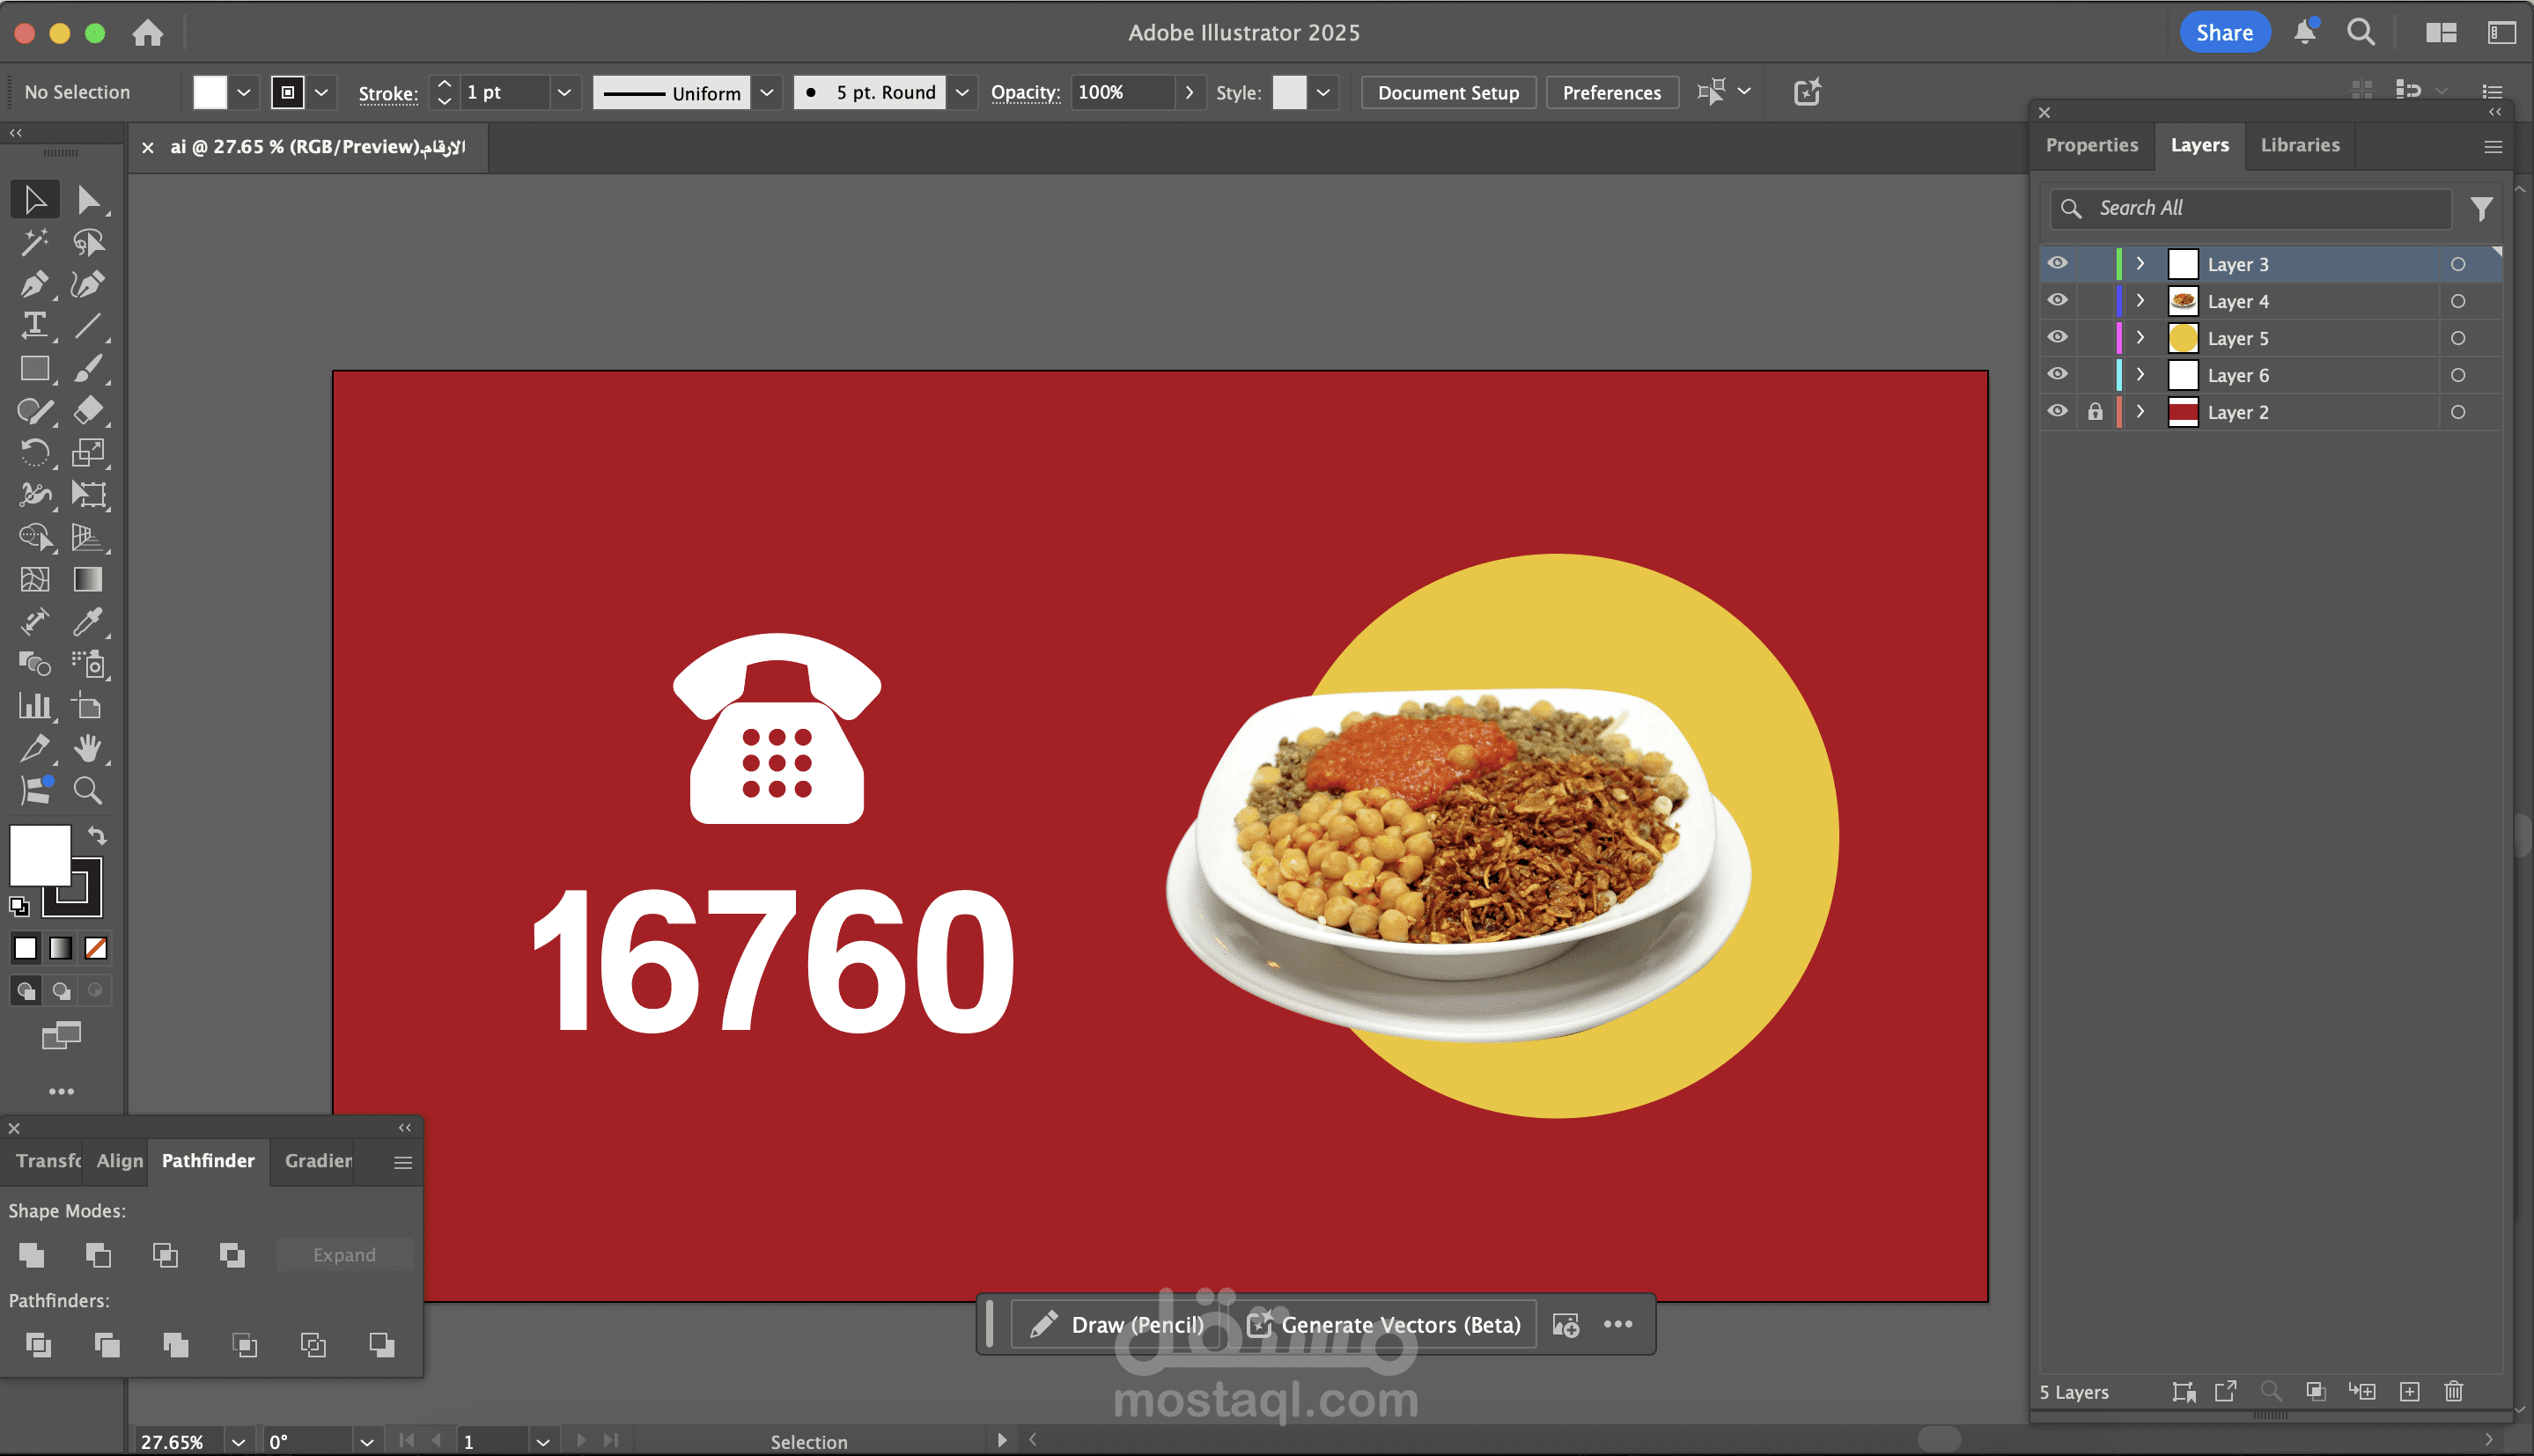Hide Layer 4 visibility eye

pos(2057,300)
